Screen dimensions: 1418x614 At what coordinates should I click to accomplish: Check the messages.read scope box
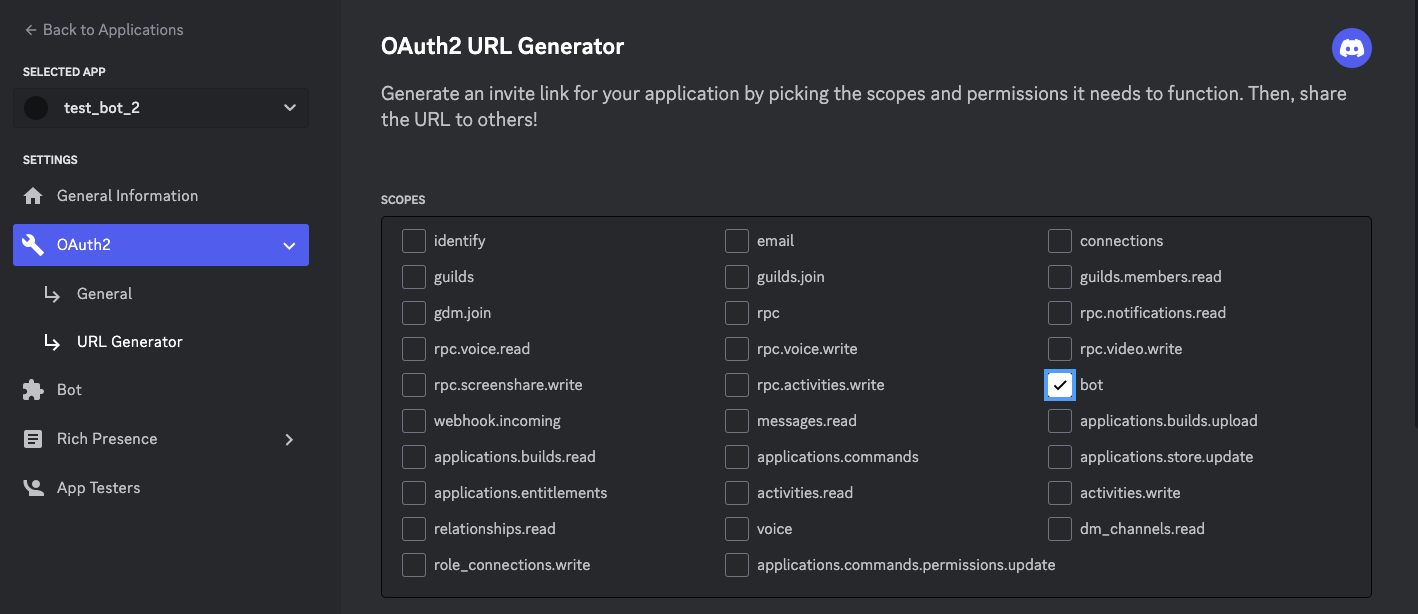coord(737,421)
